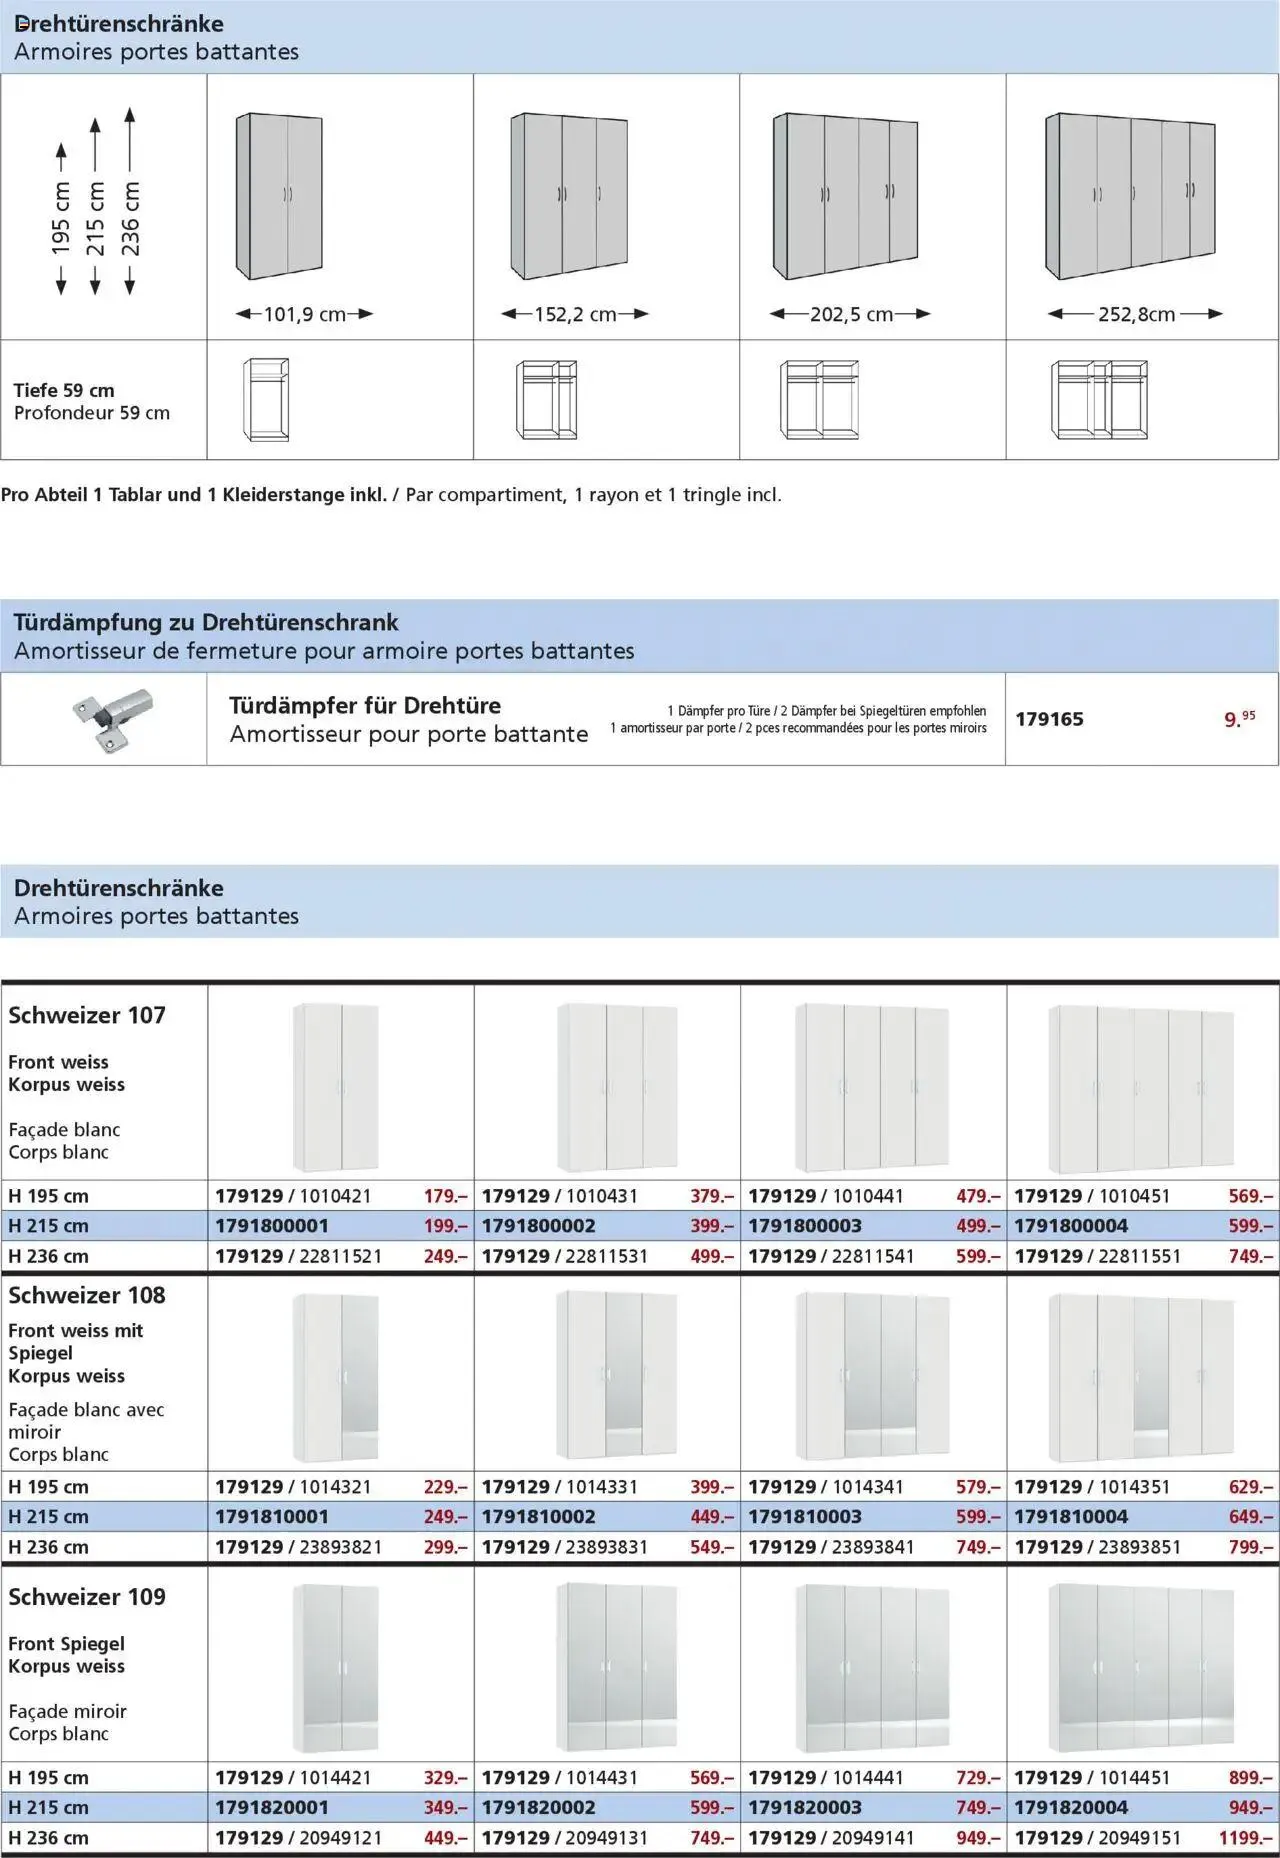Click the price 1199.–
Viewport: 1280px width, 1858px height.
pyautogui.click(x=1246, y=1838)
